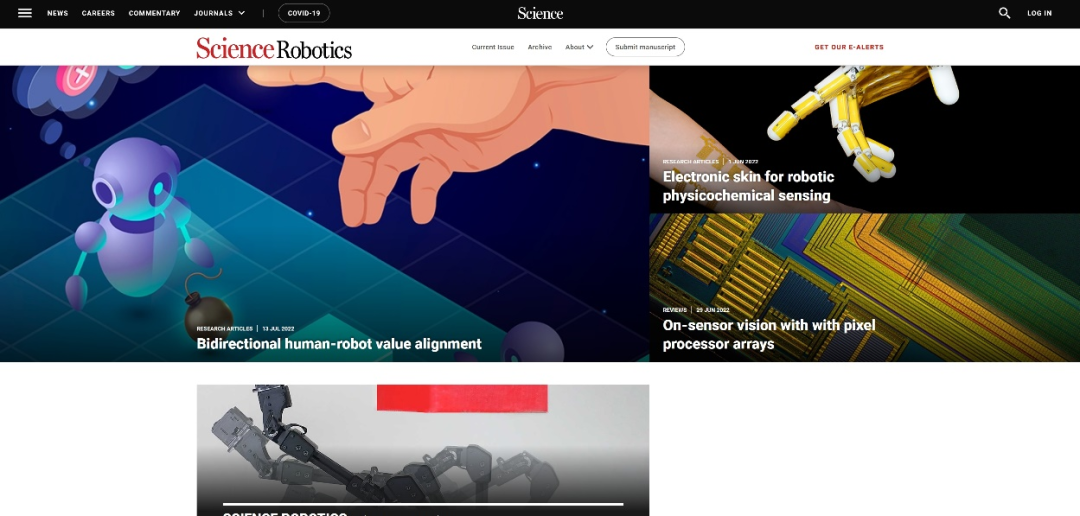Viewport: 1080px width, 516px height.
Task: Open Electronic skin for robotic sensing article
Action: [x=748, y=186]
